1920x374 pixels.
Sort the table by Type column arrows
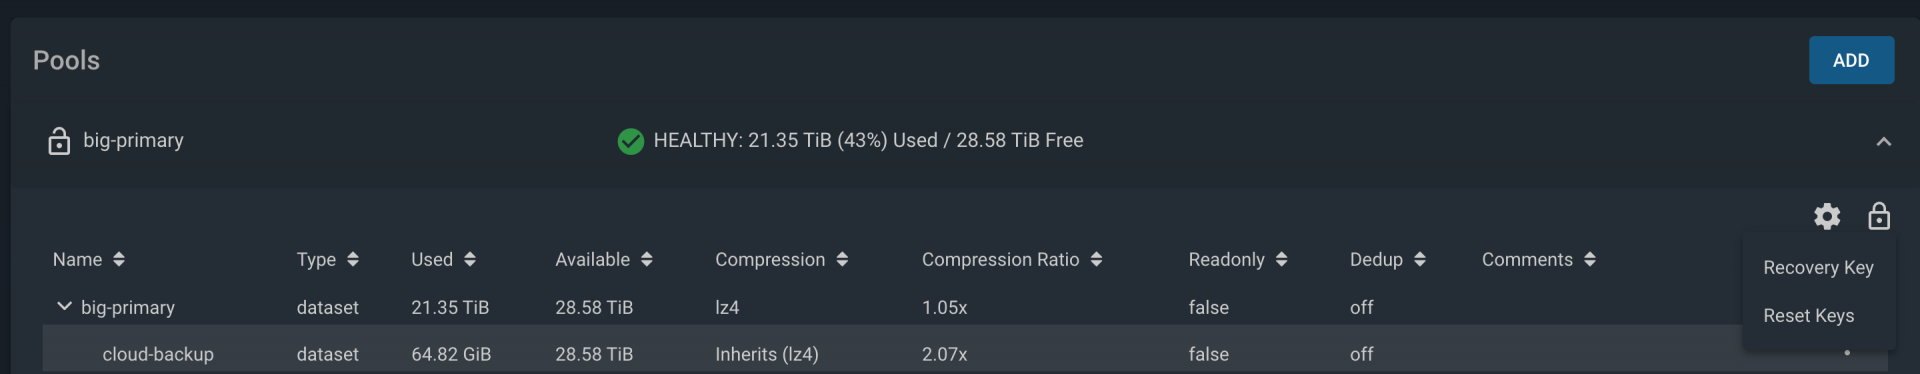tap(353, 259)
